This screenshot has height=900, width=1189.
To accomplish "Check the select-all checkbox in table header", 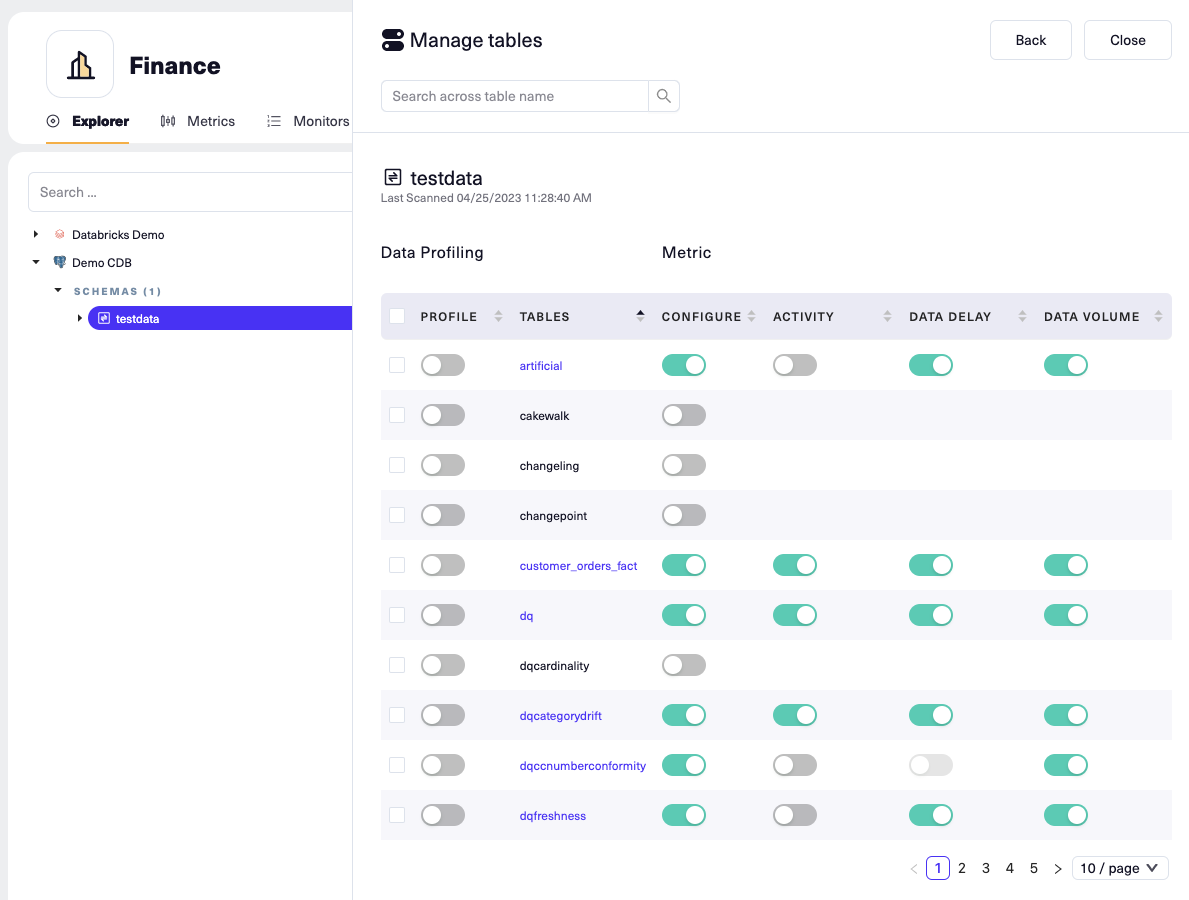I will pos(397,316).
